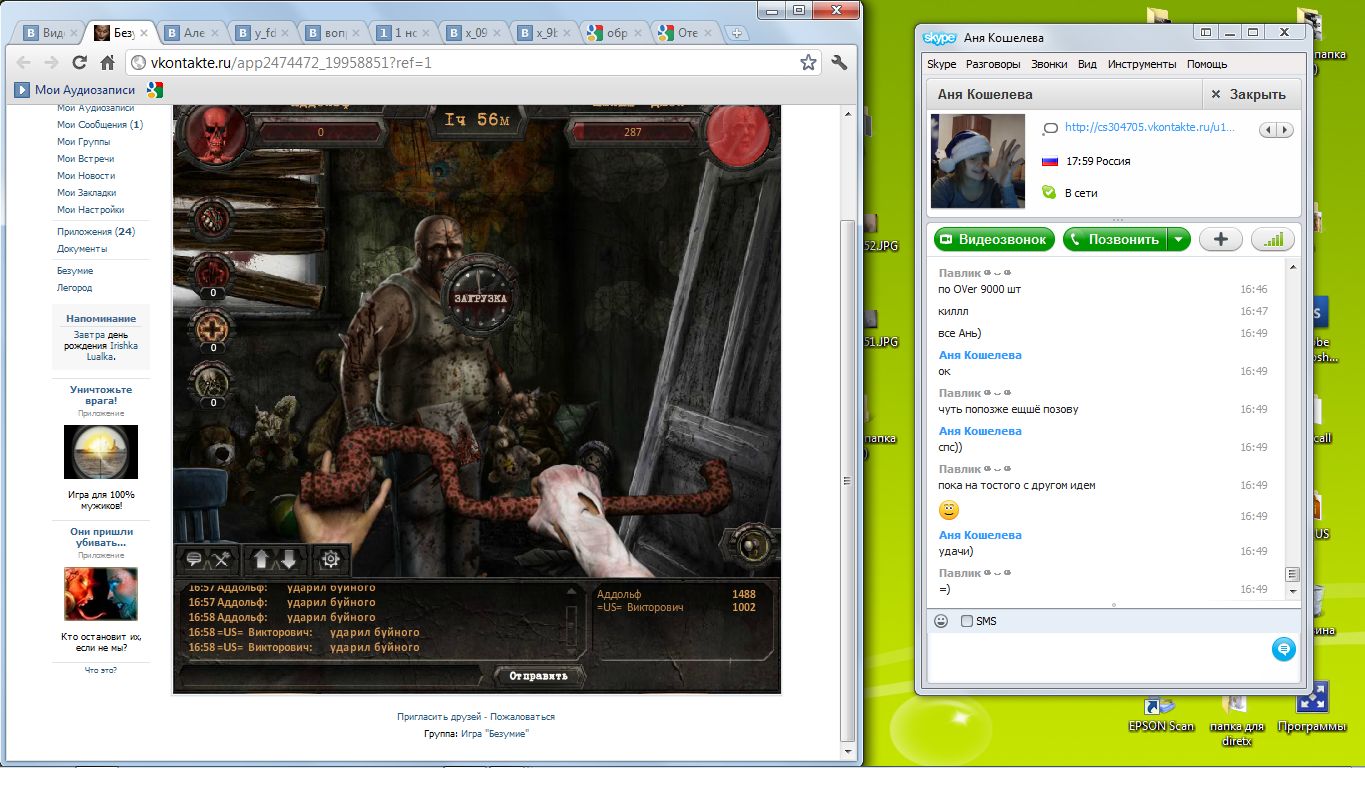Click the right arrow beside Skype mood link

(1285, 130)
